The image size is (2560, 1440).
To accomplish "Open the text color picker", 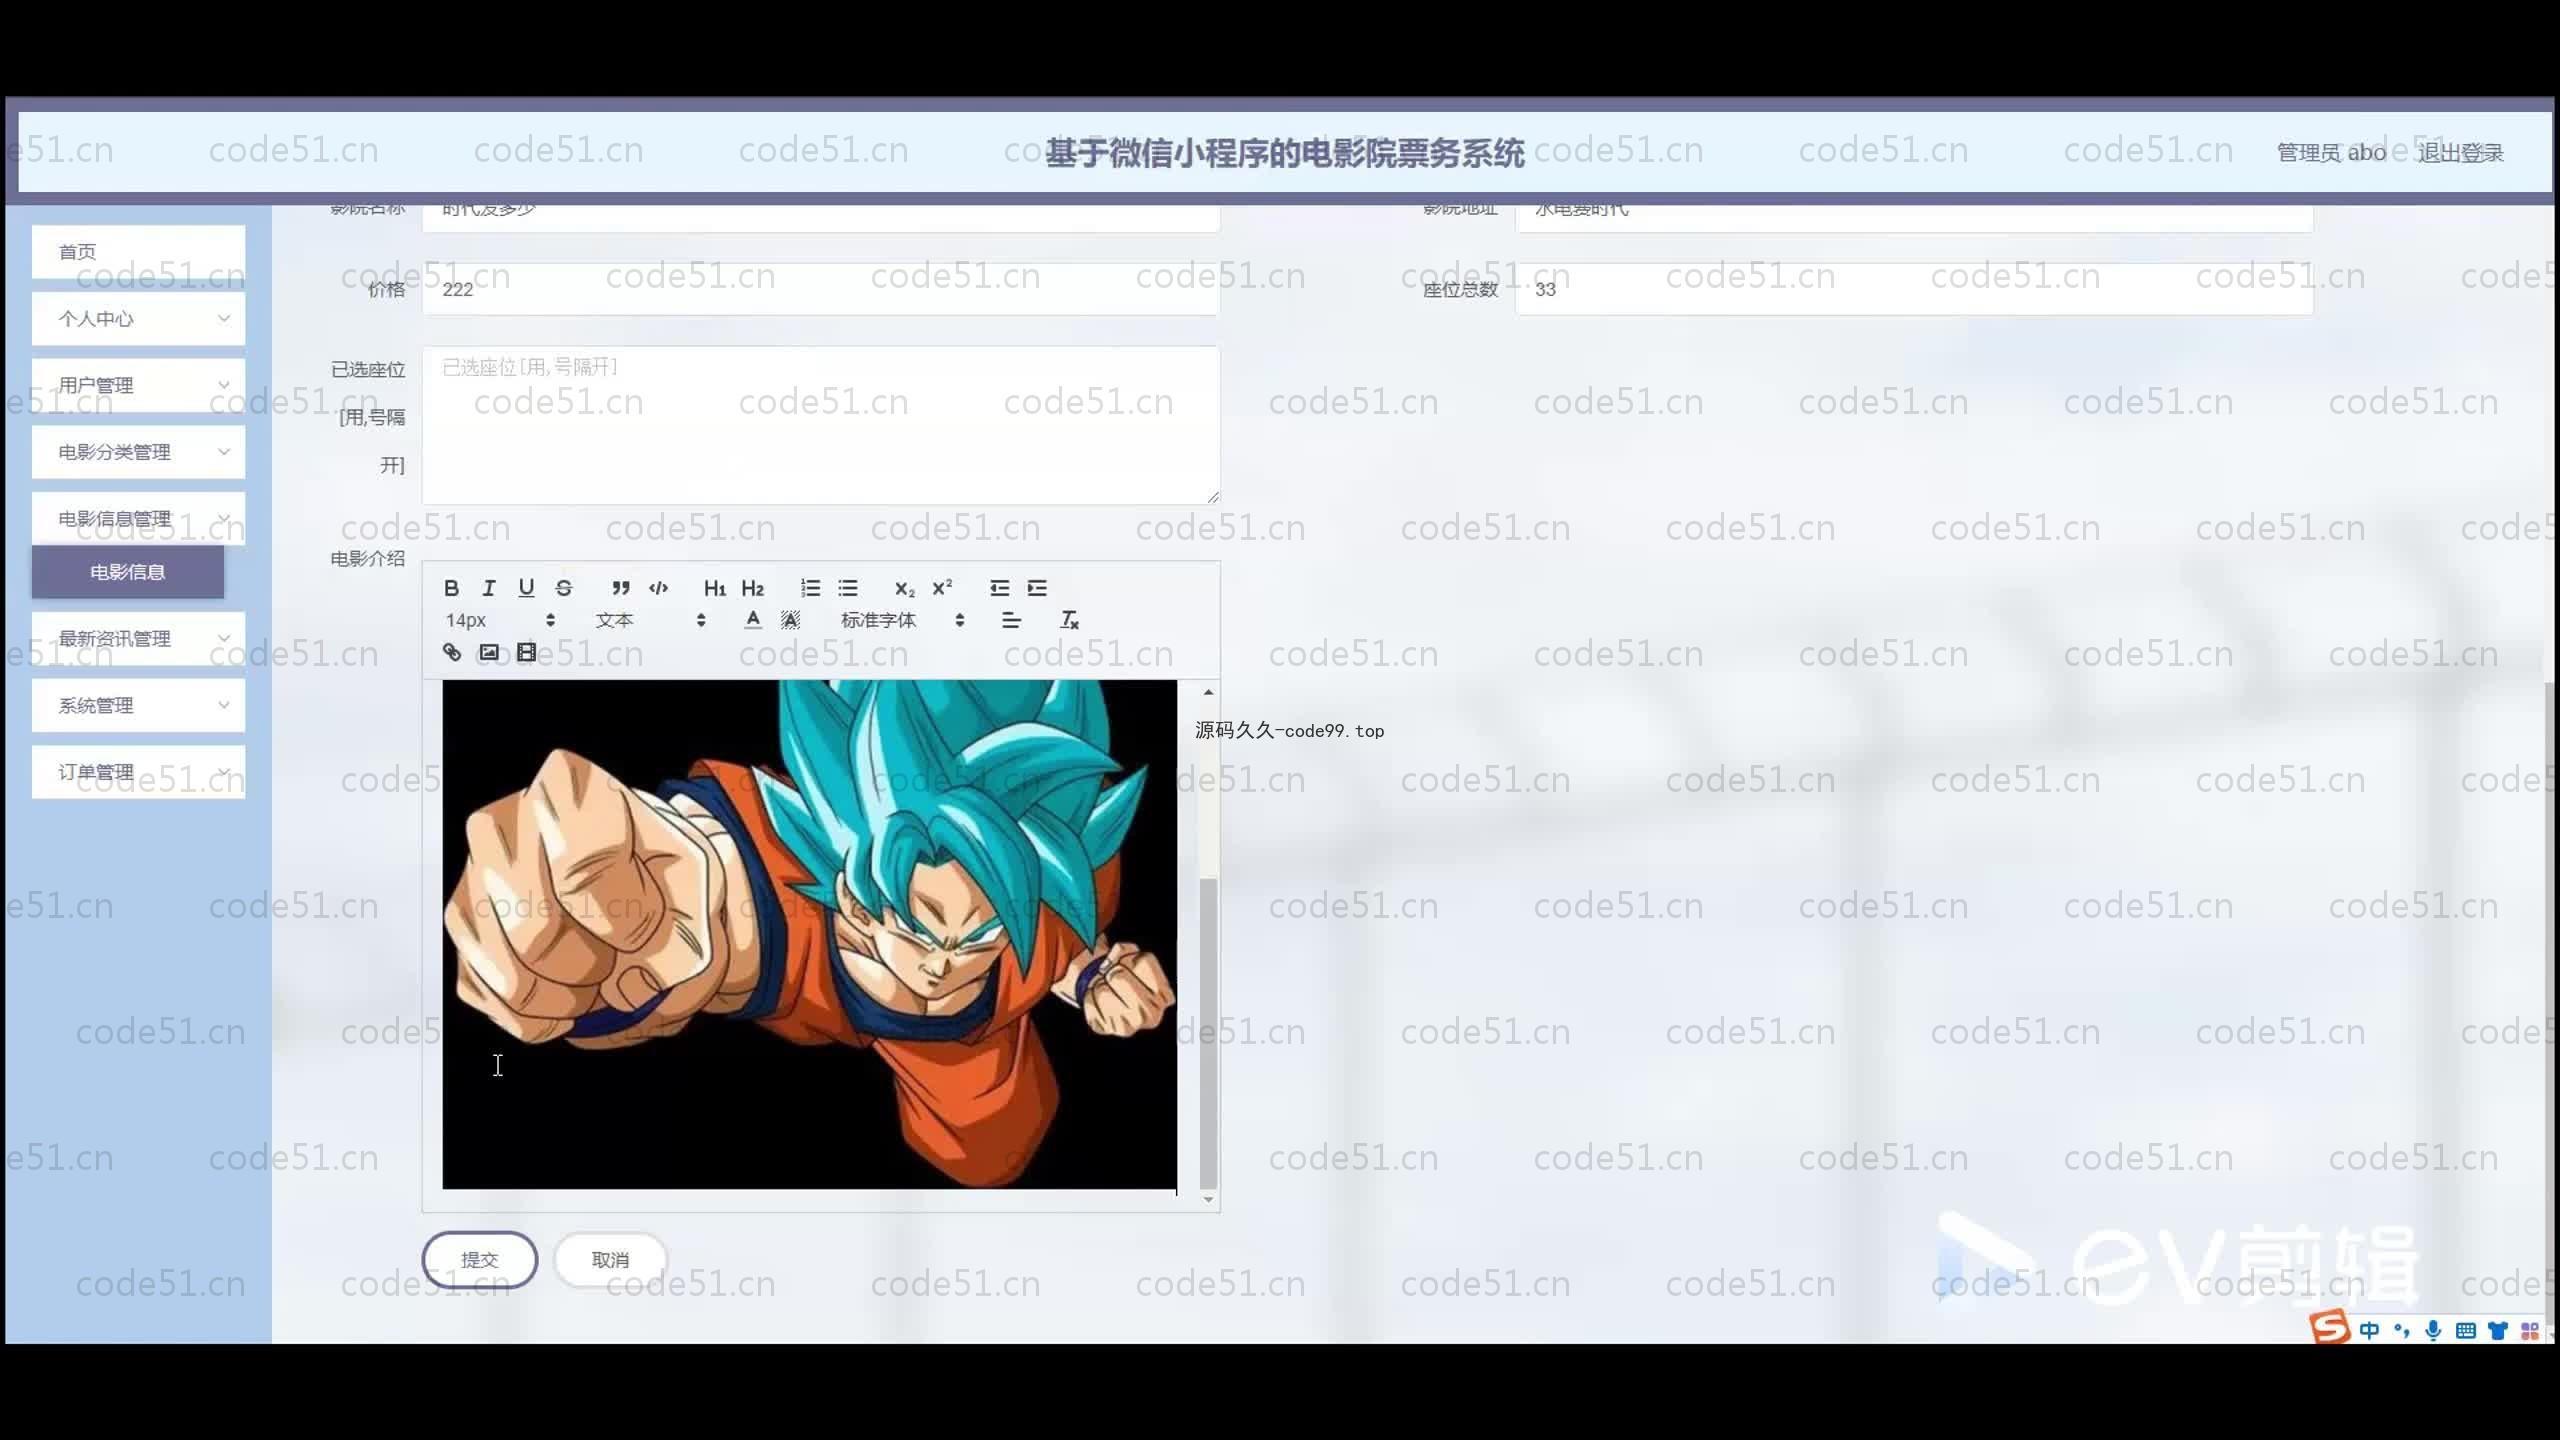I will (753, 620).
